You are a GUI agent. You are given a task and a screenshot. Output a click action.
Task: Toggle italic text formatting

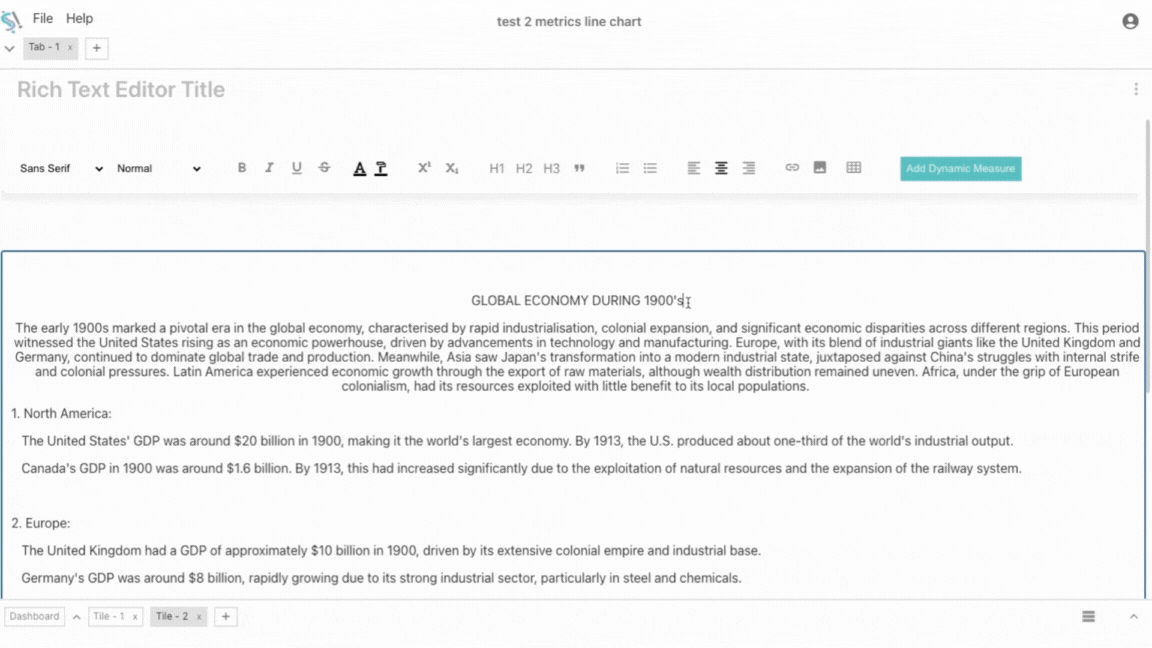pos(269,168)
